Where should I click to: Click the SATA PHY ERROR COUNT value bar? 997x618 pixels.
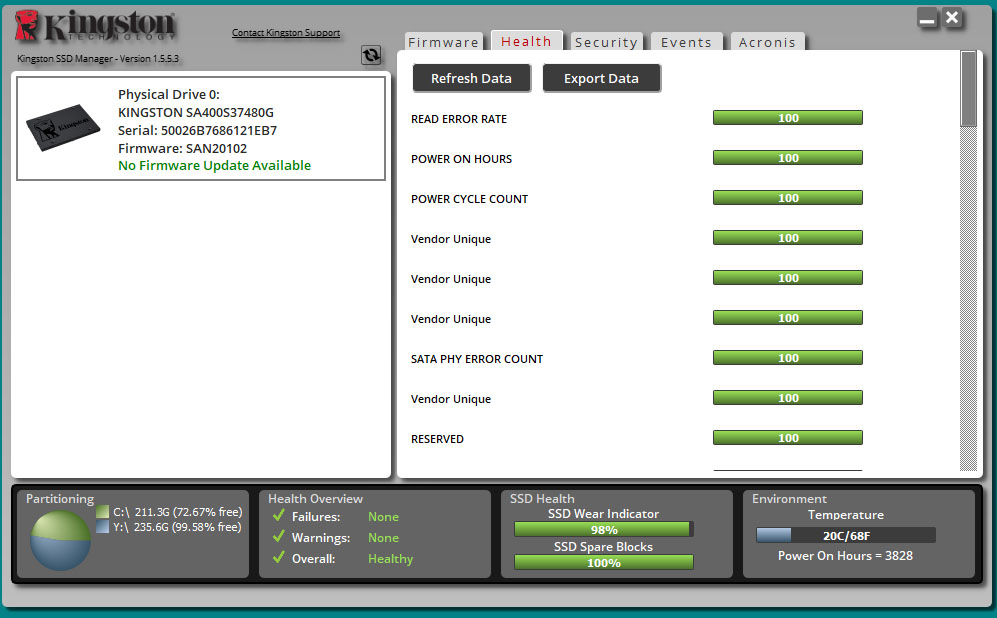click(788, 358)
